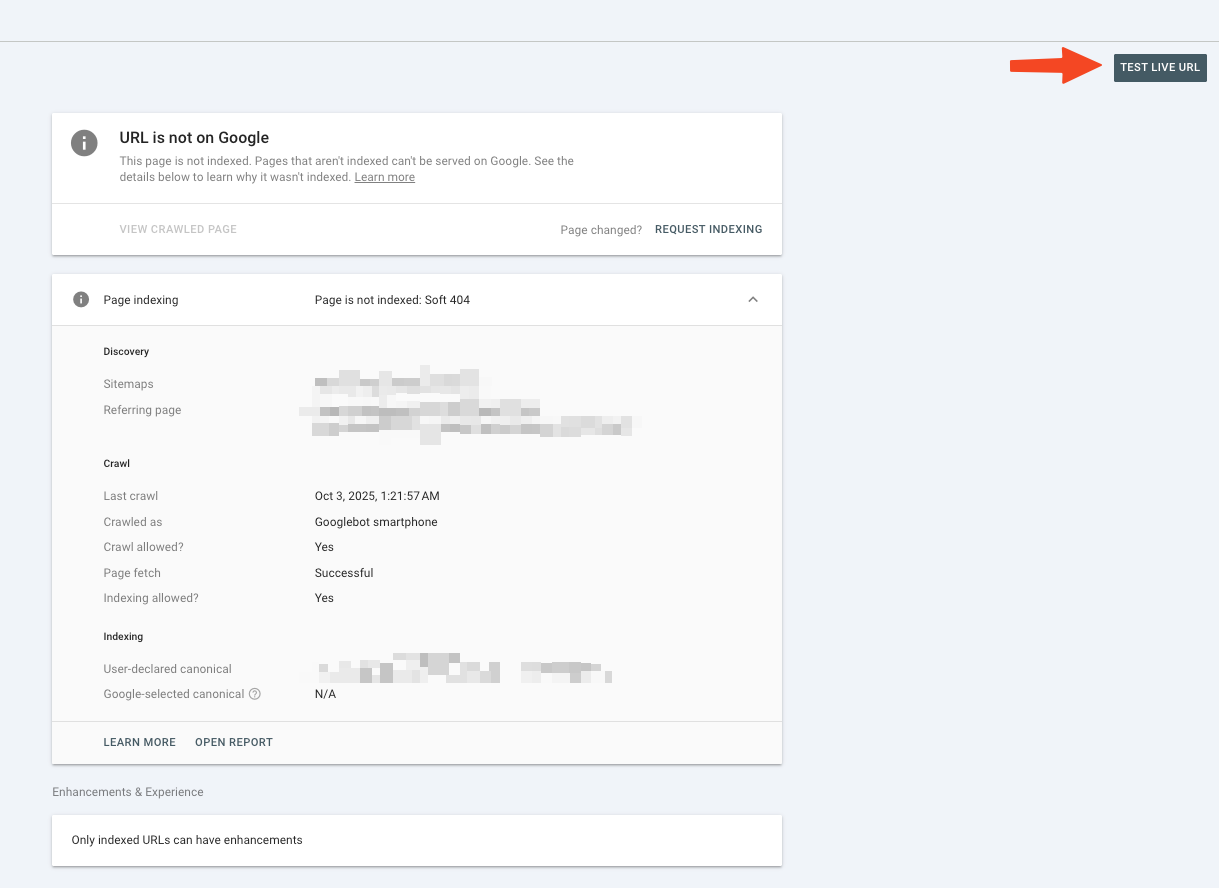Click the "Enhancements & Experience" heading

point(127,791)
